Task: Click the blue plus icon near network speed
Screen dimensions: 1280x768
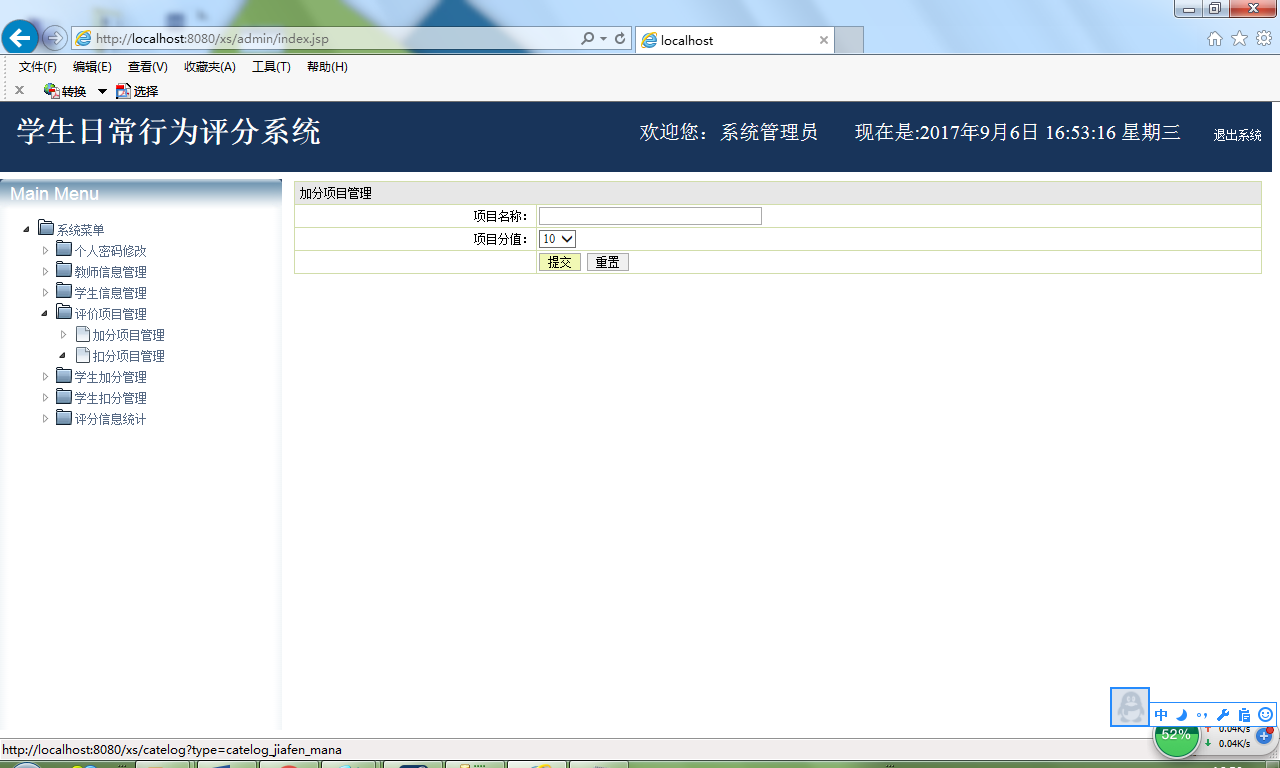Action: coord(1263,735)
